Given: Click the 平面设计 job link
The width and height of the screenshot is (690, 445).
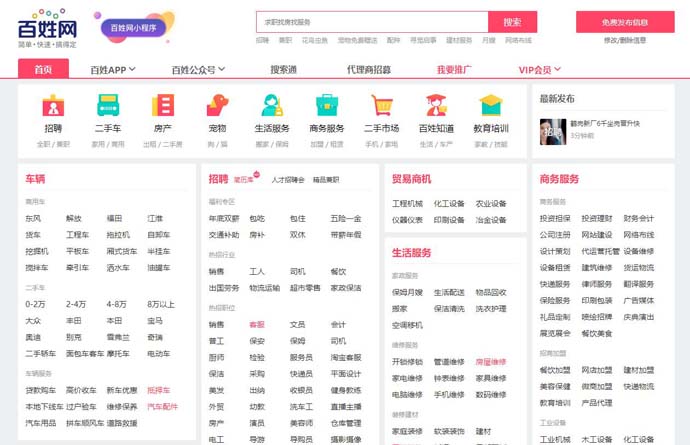Looking at the screenshot, I should coord(346,374).
